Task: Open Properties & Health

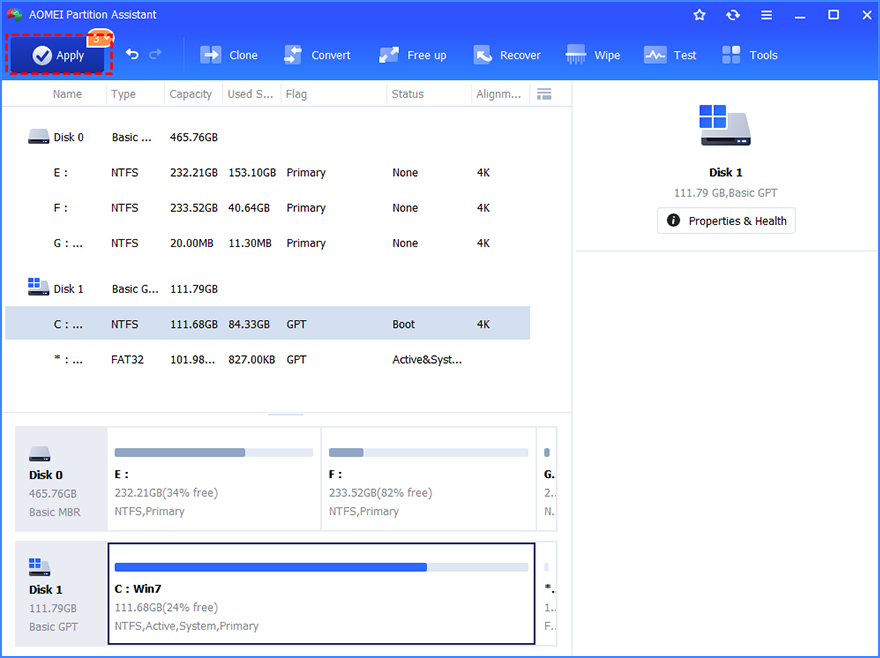Action: (x=726, y=221)
